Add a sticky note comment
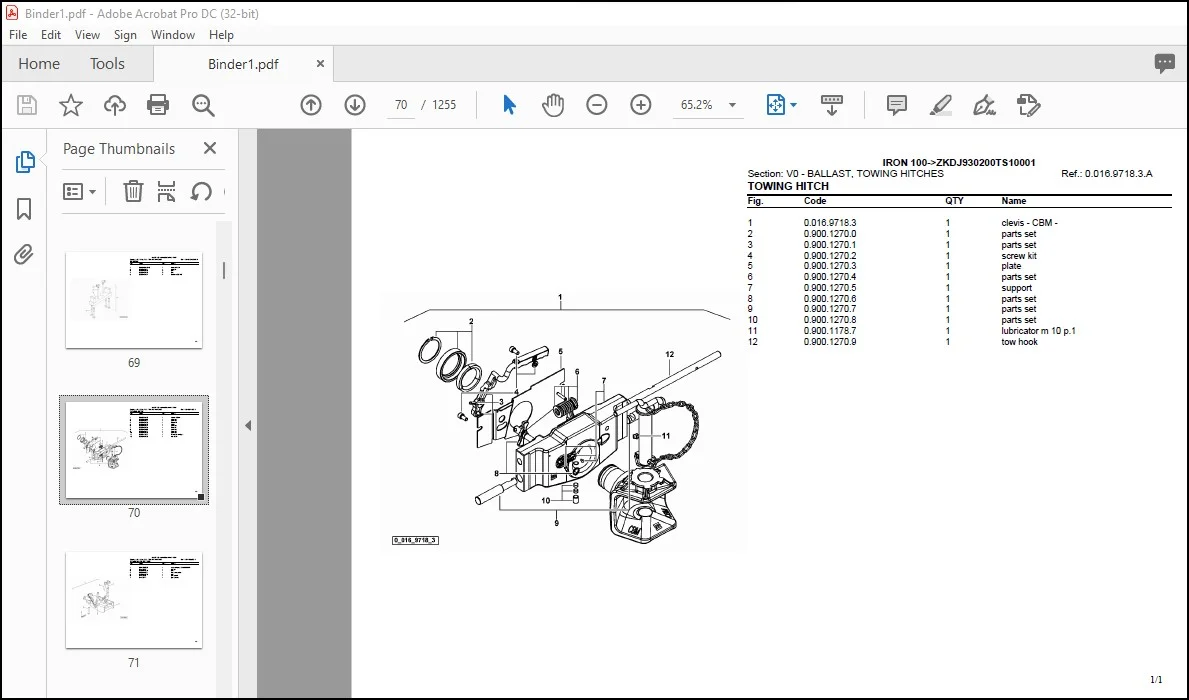 896,105
